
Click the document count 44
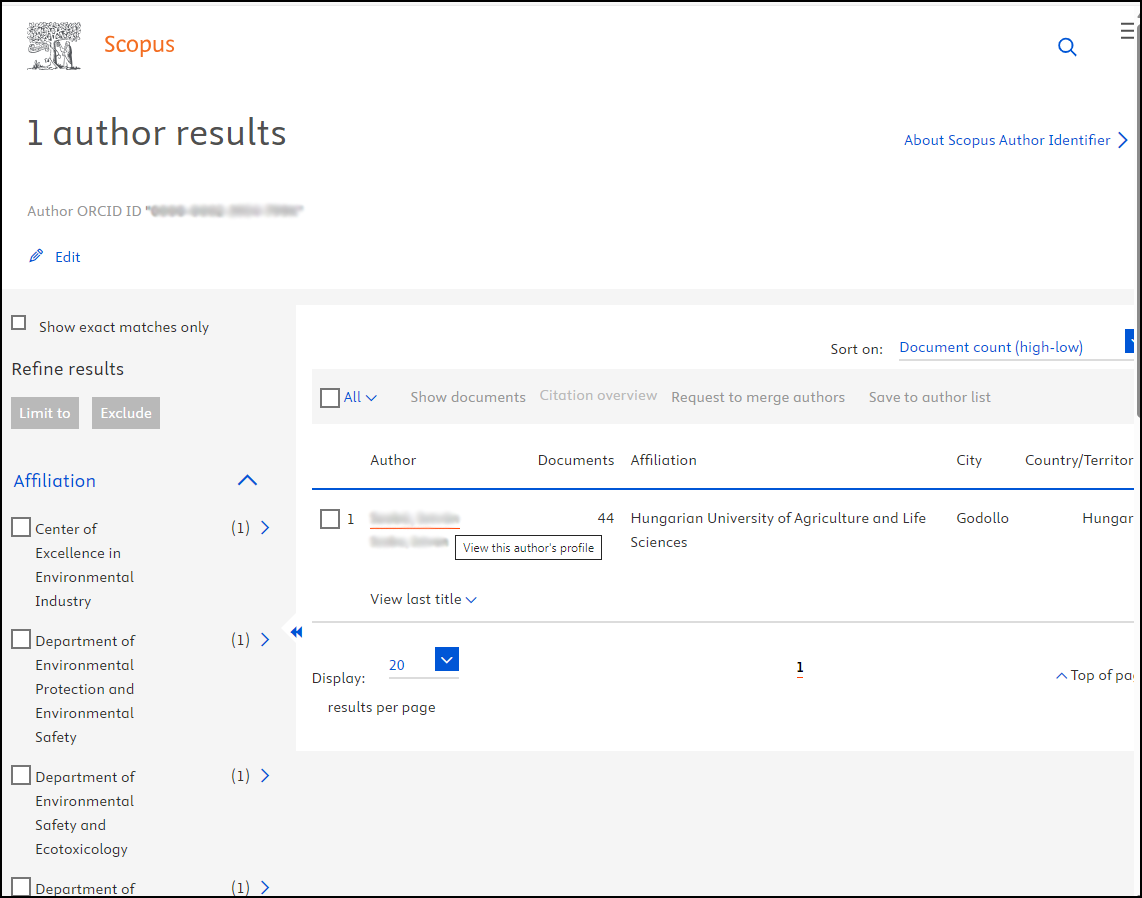[x=605, y=518]
